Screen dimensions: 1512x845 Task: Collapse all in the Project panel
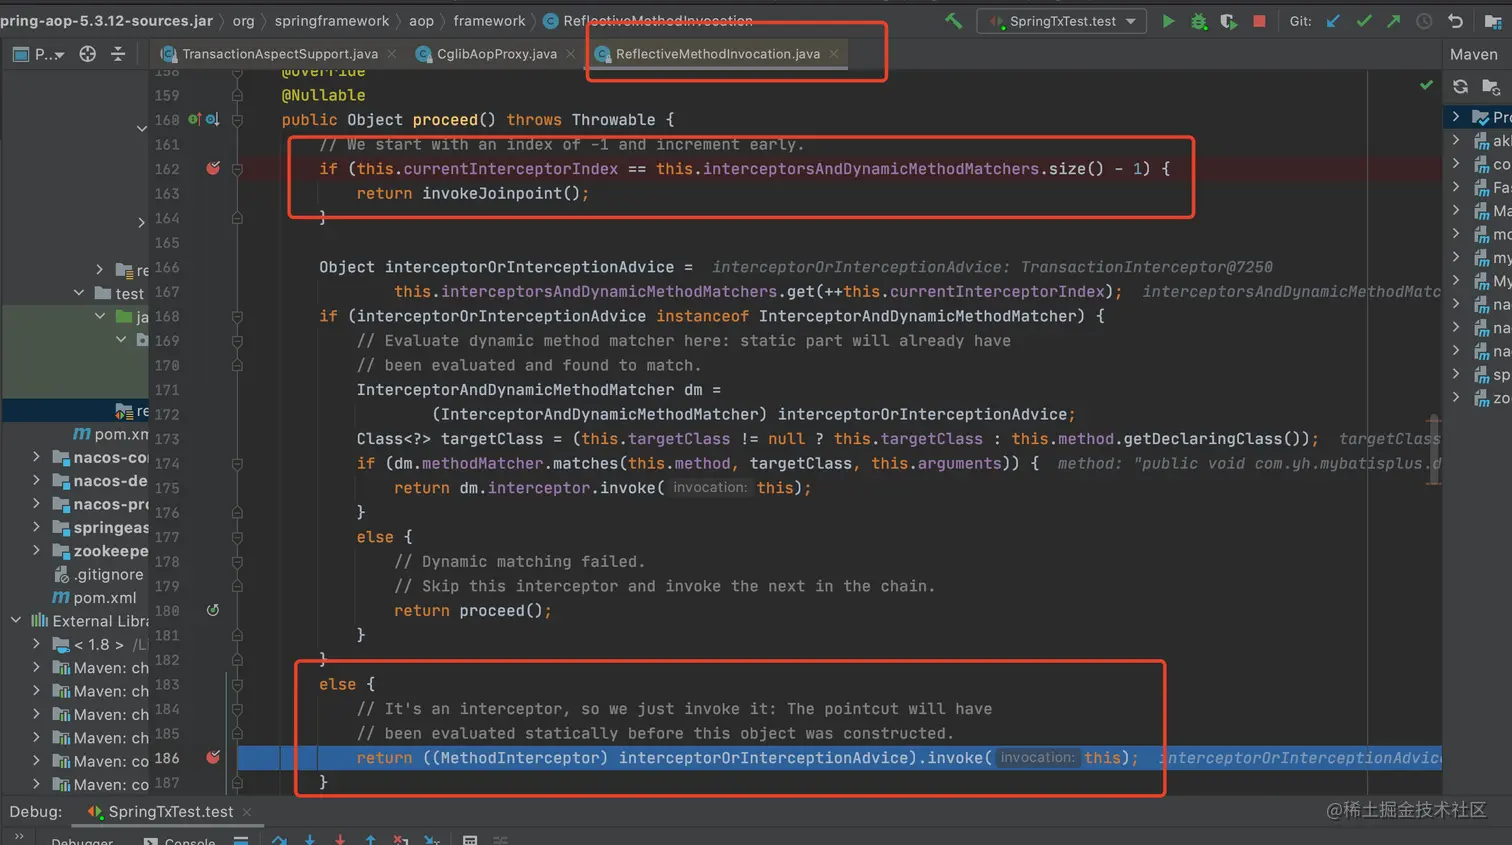click(118, 54)
